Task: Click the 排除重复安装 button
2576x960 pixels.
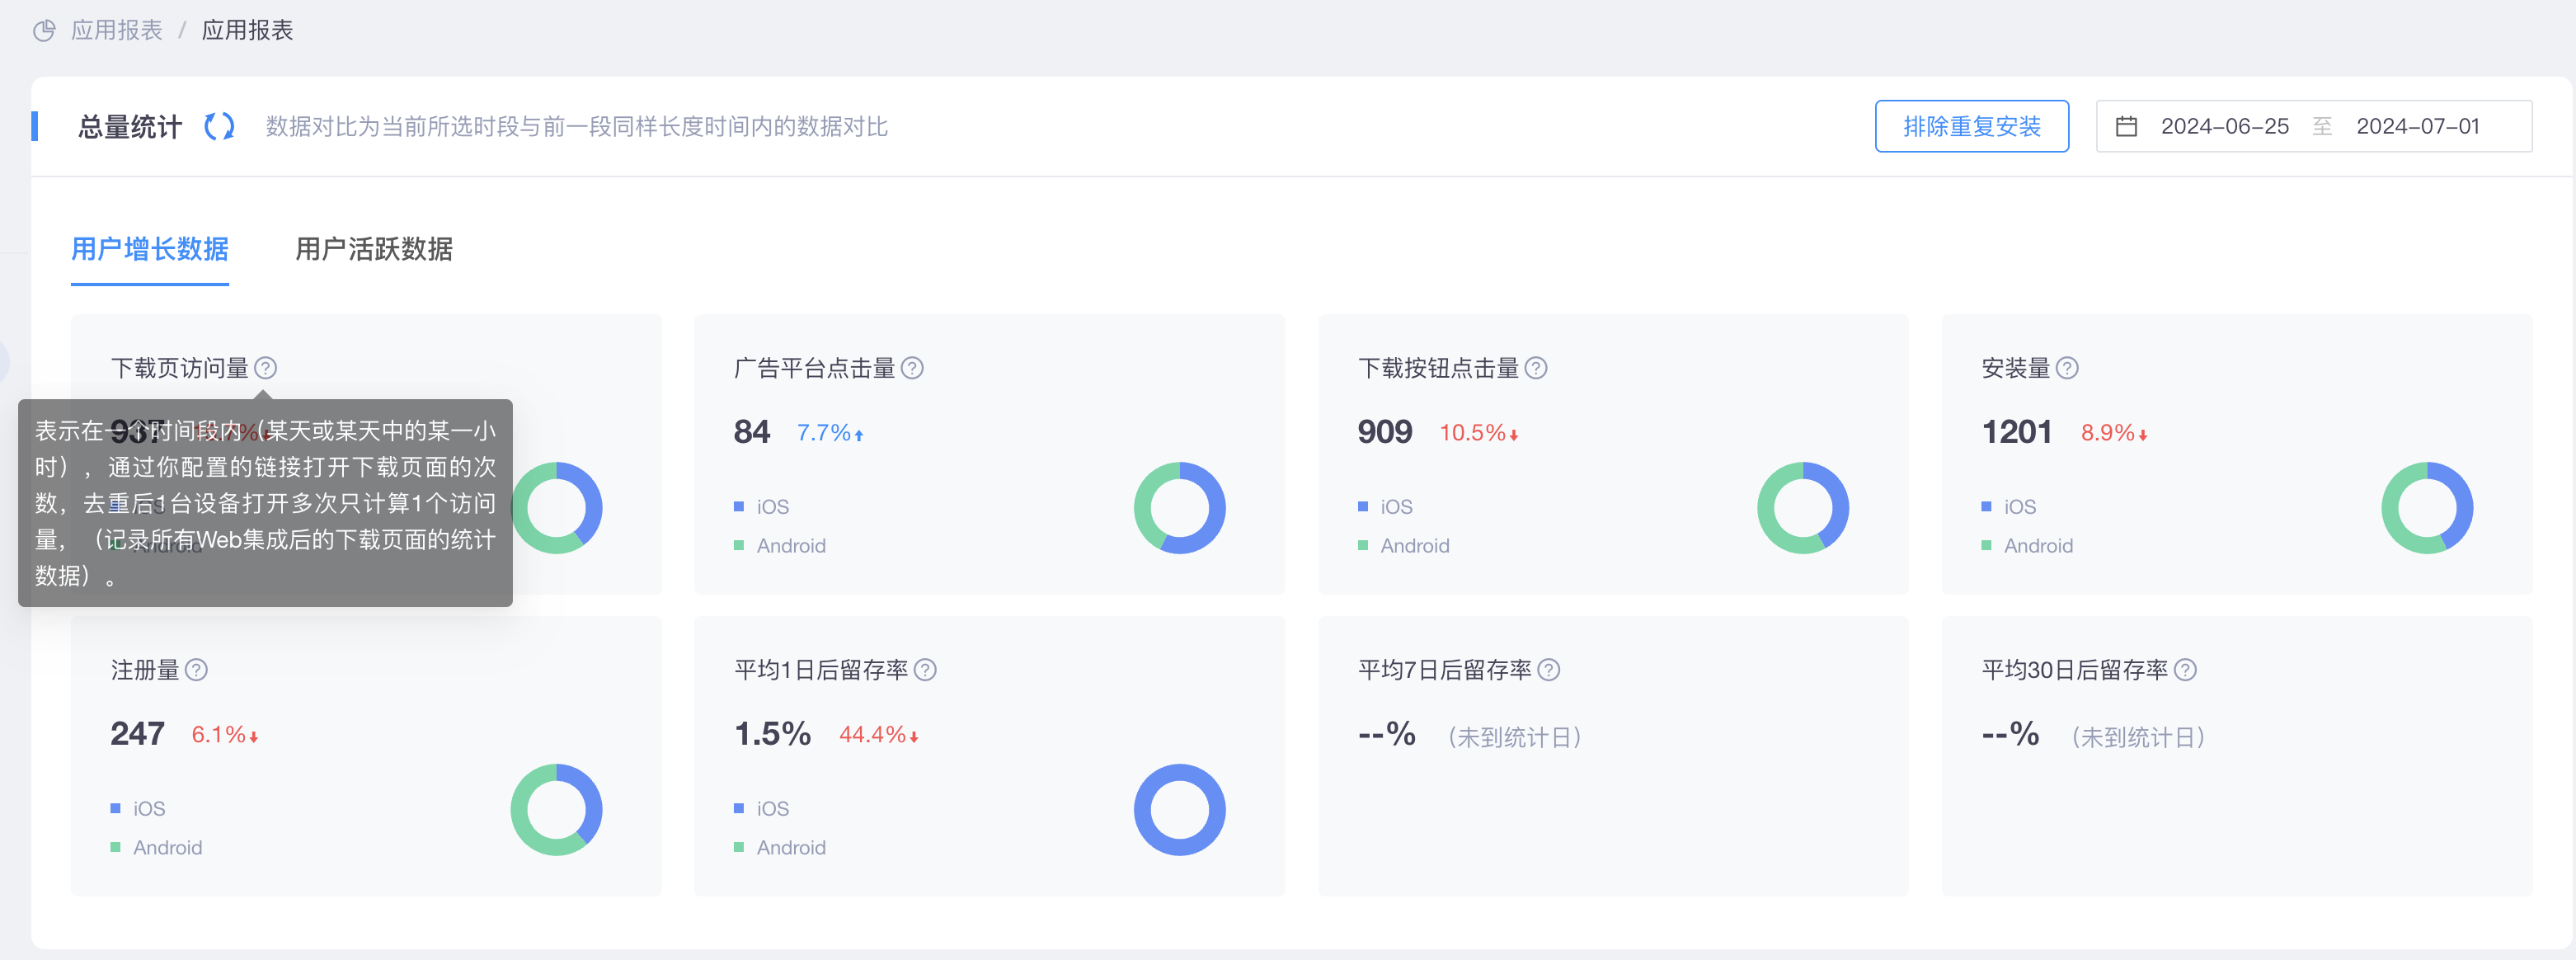Action: pyautogui.click(x=1971, y=127)
